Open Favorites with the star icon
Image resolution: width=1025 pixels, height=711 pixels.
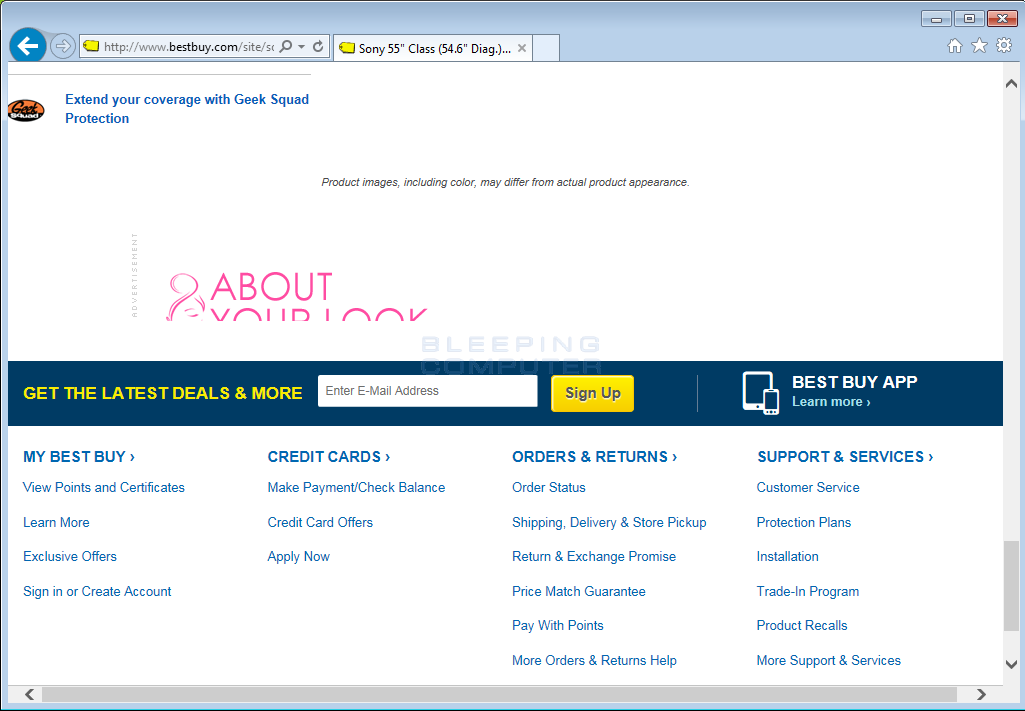979,46
